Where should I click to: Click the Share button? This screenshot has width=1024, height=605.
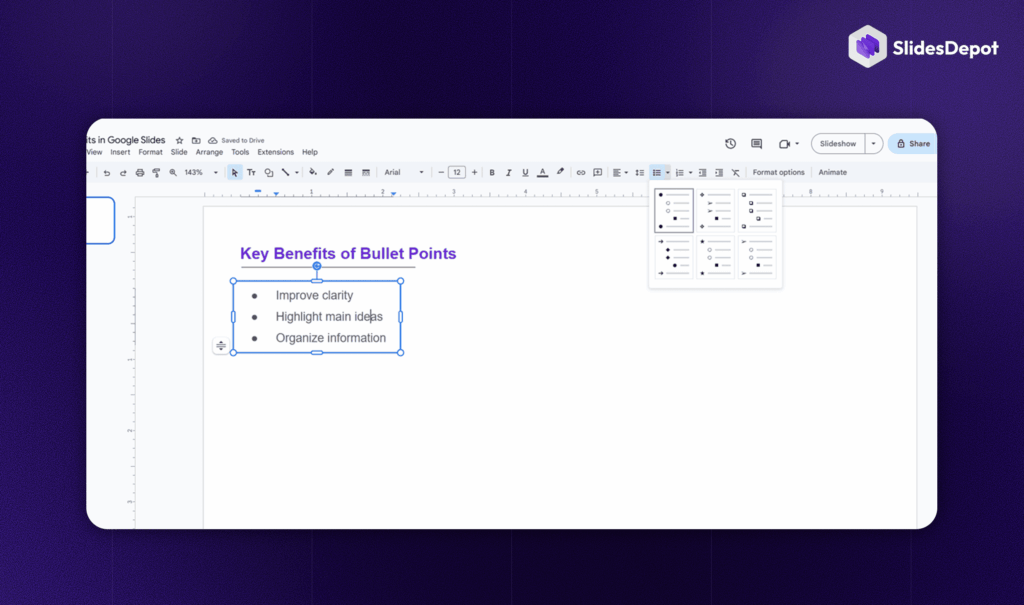(913, 143)
